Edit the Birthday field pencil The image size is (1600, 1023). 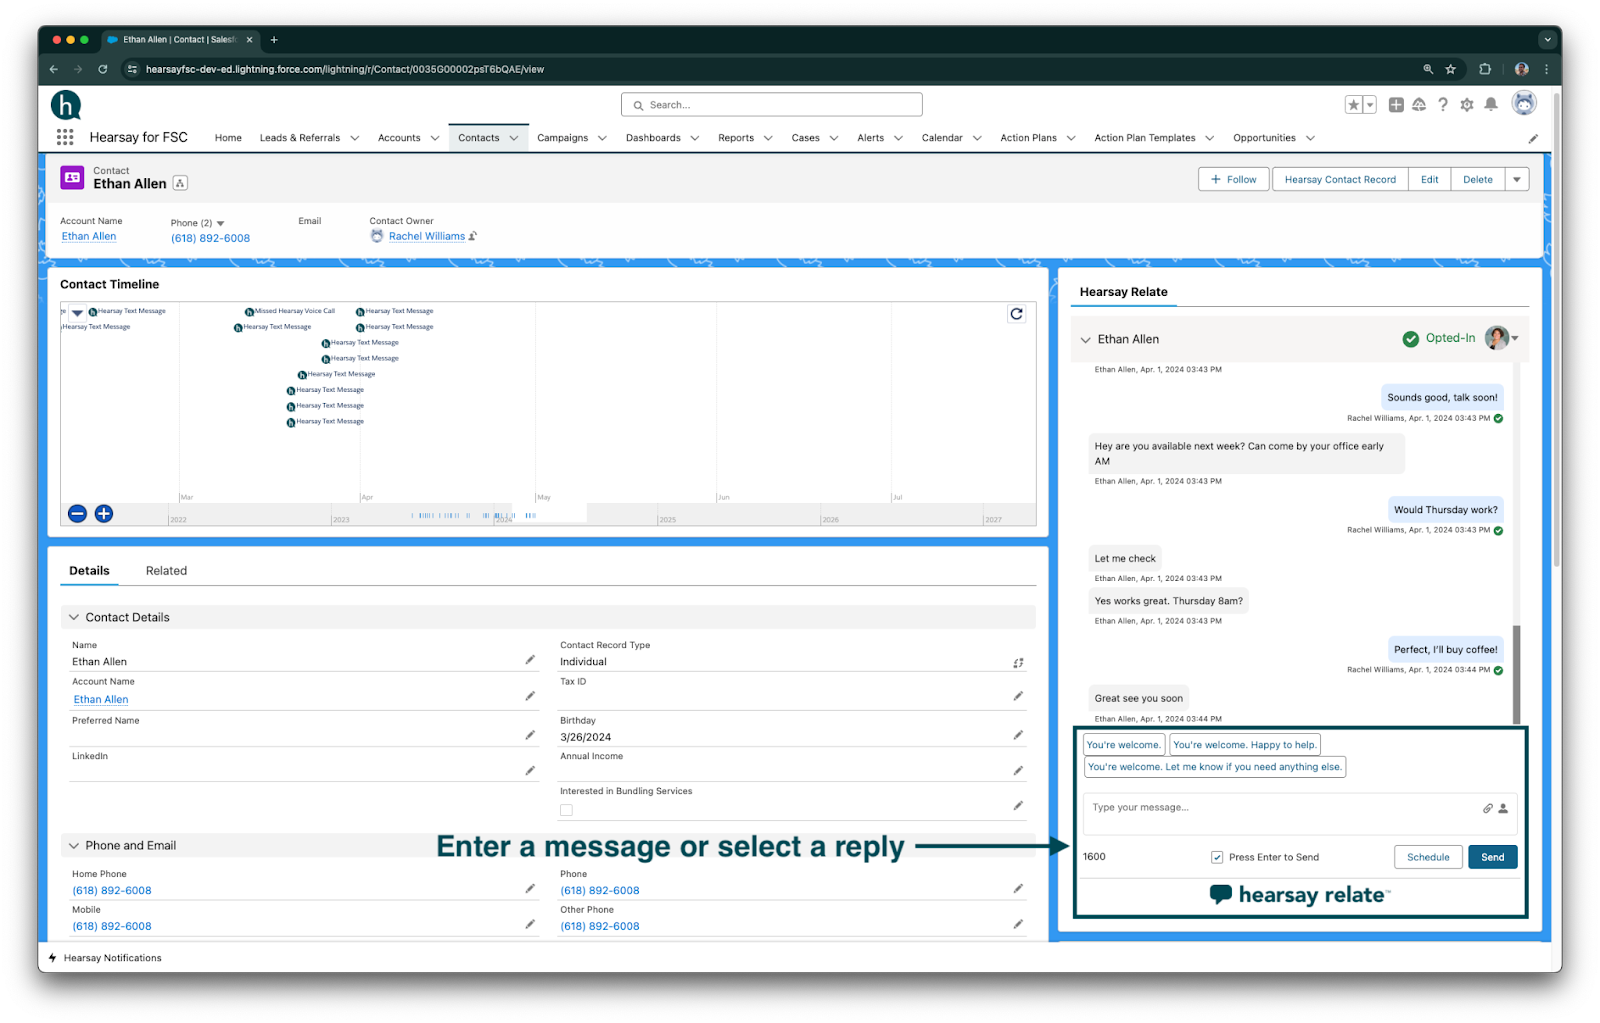click(1018, 735)
